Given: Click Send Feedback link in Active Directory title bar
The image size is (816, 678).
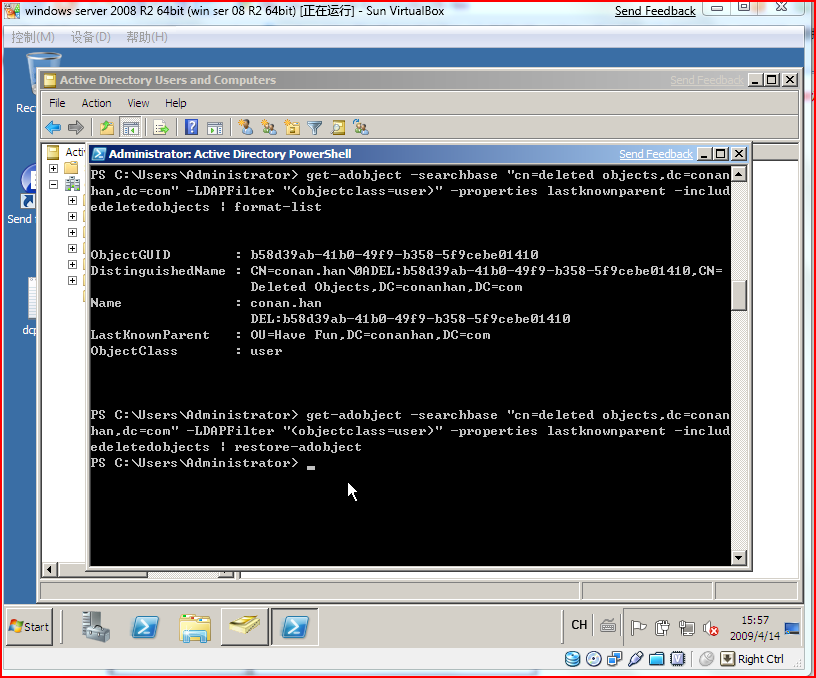Looking at the screenshot, I should coord(707,80).
